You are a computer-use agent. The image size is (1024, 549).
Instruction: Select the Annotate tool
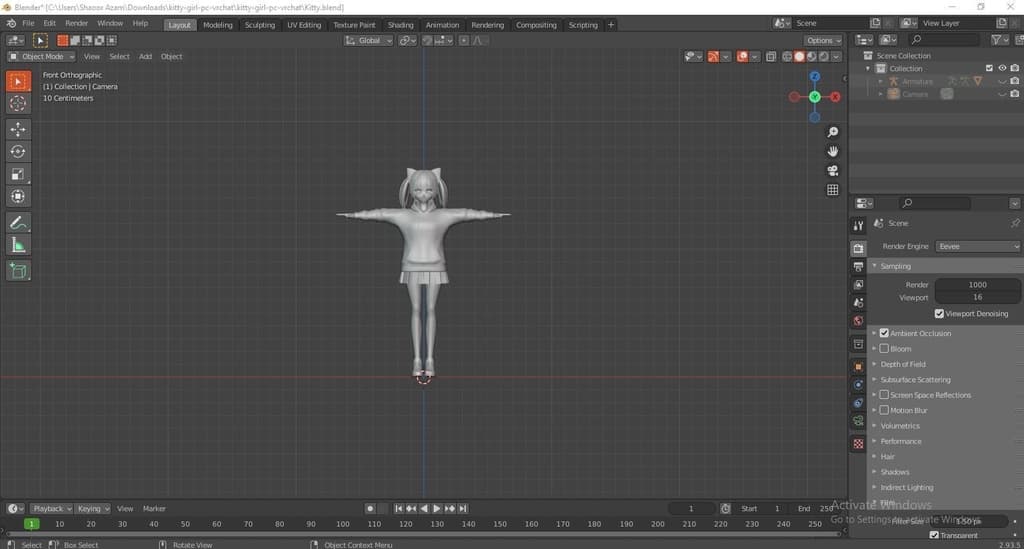tap(18, 222)
